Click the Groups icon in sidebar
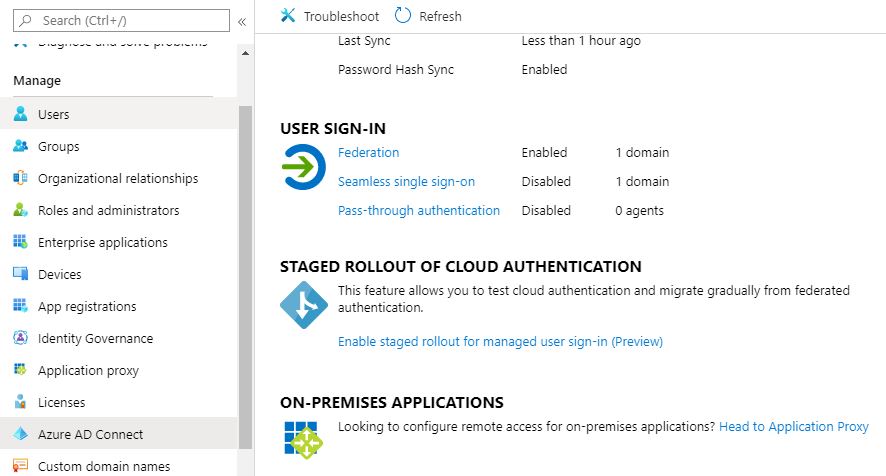The image size is (886, 476). 20,146
